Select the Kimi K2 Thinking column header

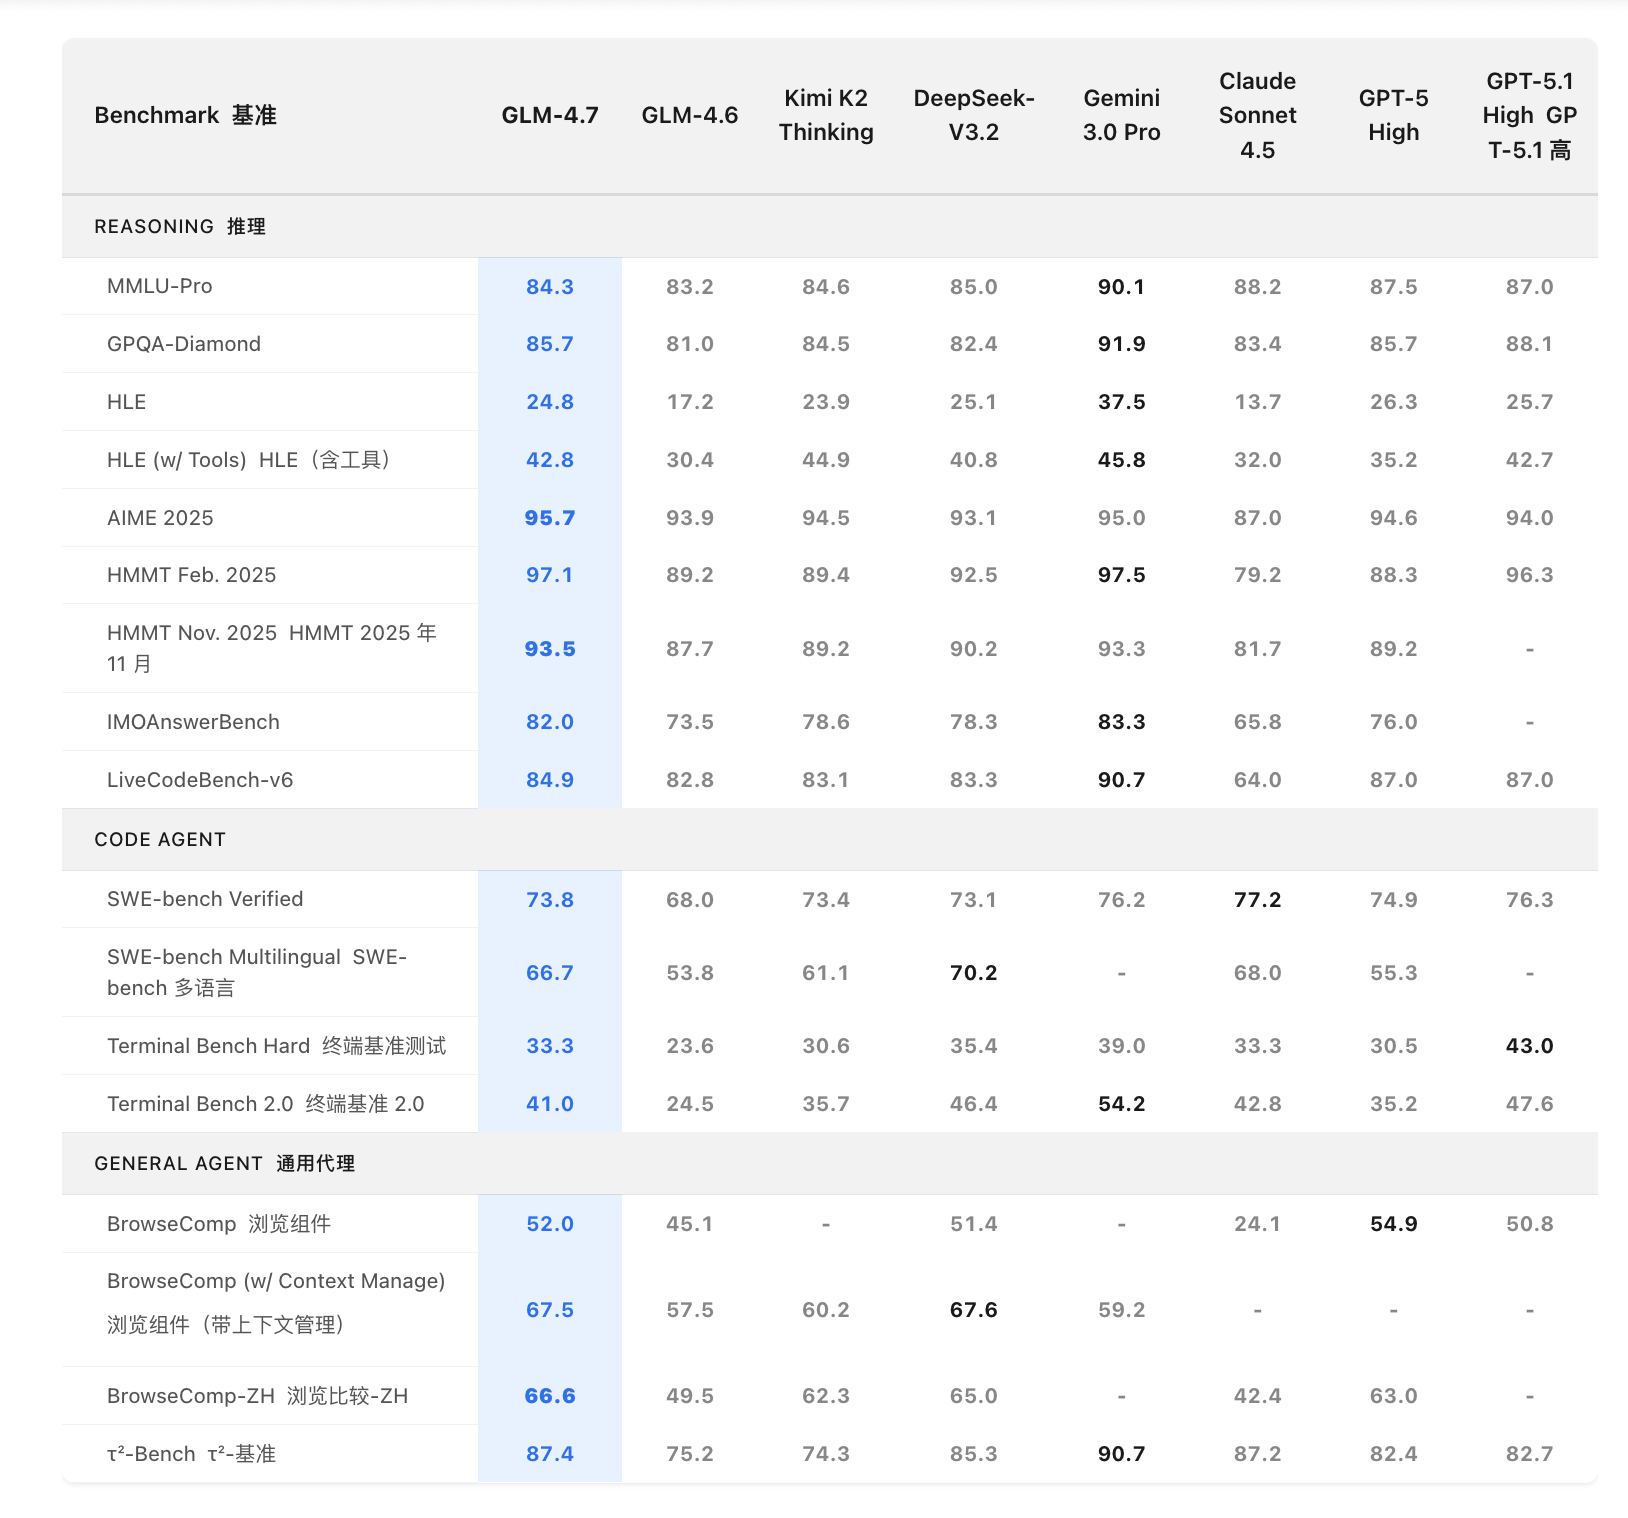826,115
